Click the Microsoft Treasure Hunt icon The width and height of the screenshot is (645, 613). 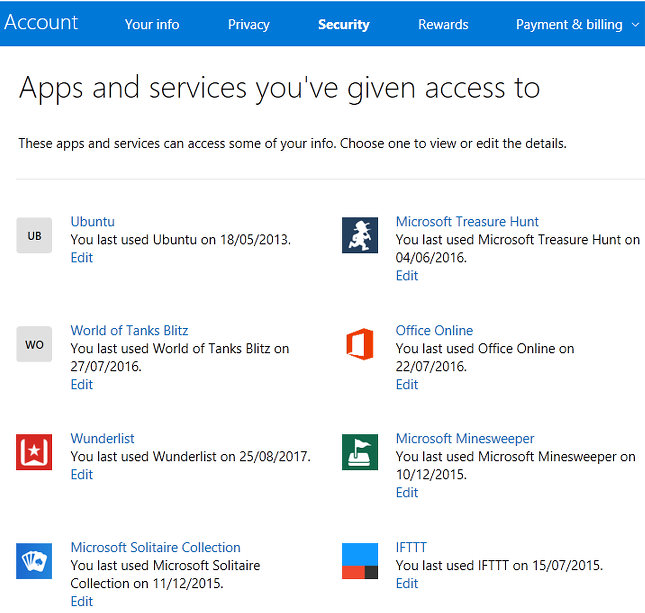pos(360,235)
